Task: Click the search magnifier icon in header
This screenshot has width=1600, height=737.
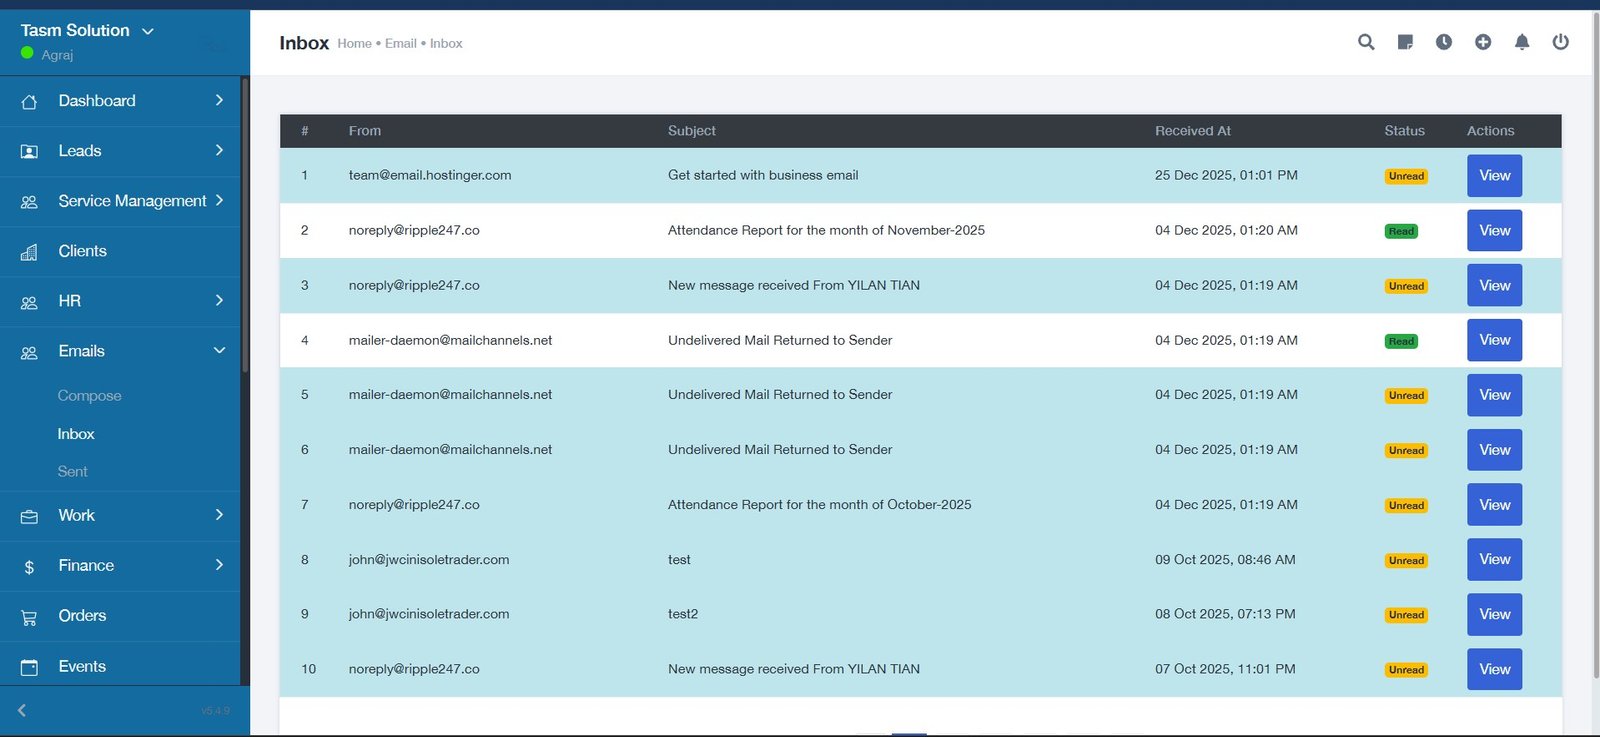Action: [x=1366, y=42]
